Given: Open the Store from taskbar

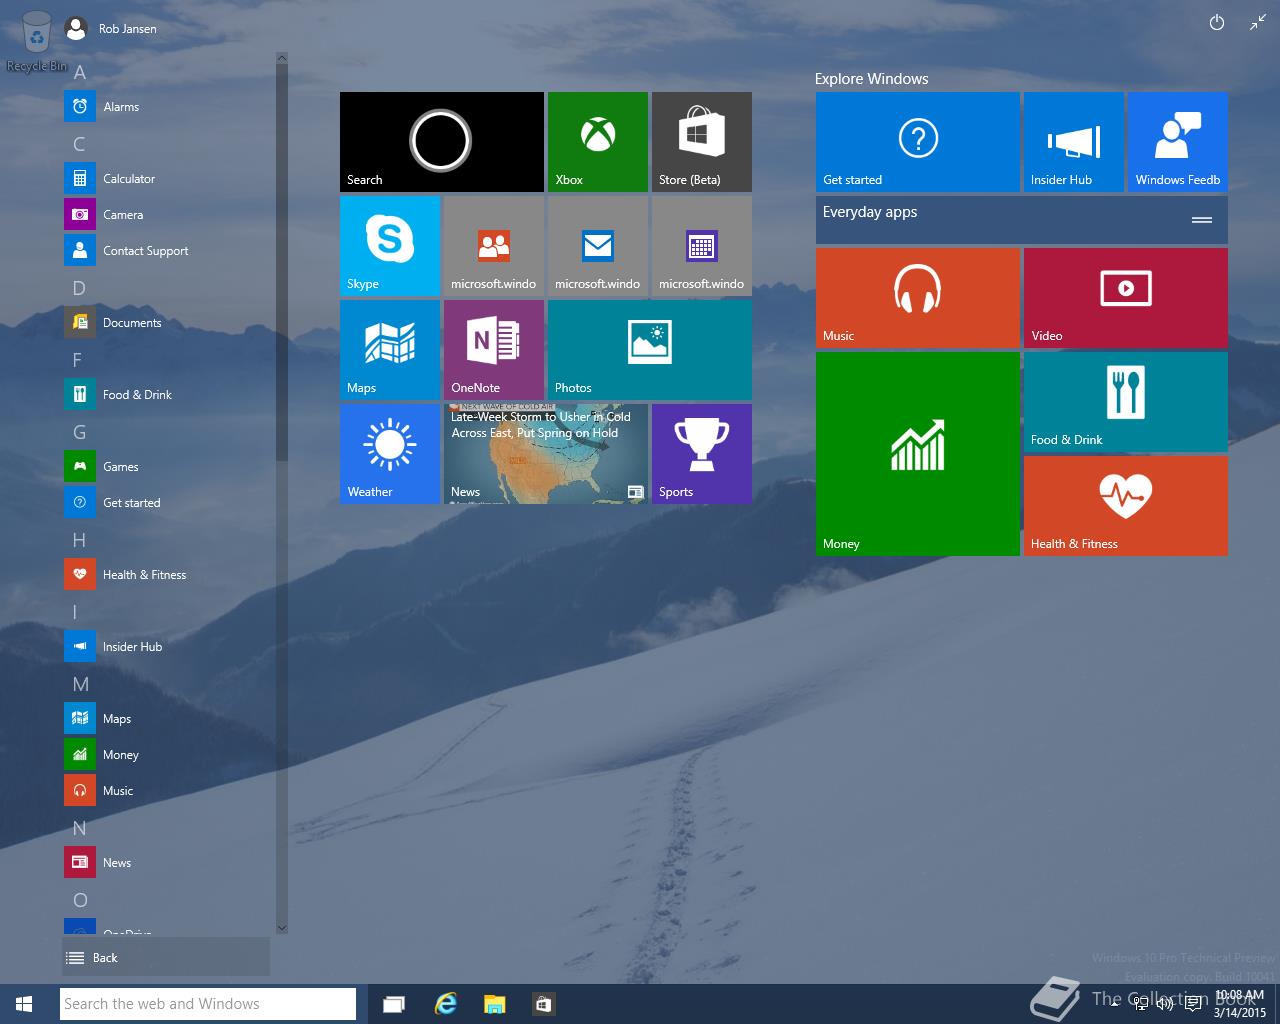Looking at the screenshot, I should (544, 1004).
